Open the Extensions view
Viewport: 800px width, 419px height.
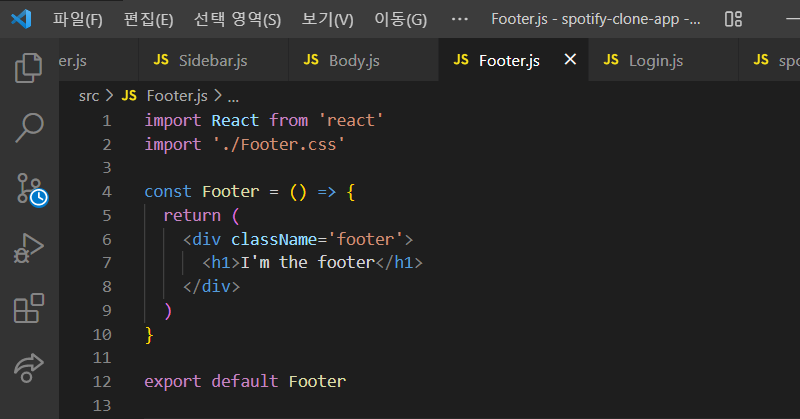[29, 308]
